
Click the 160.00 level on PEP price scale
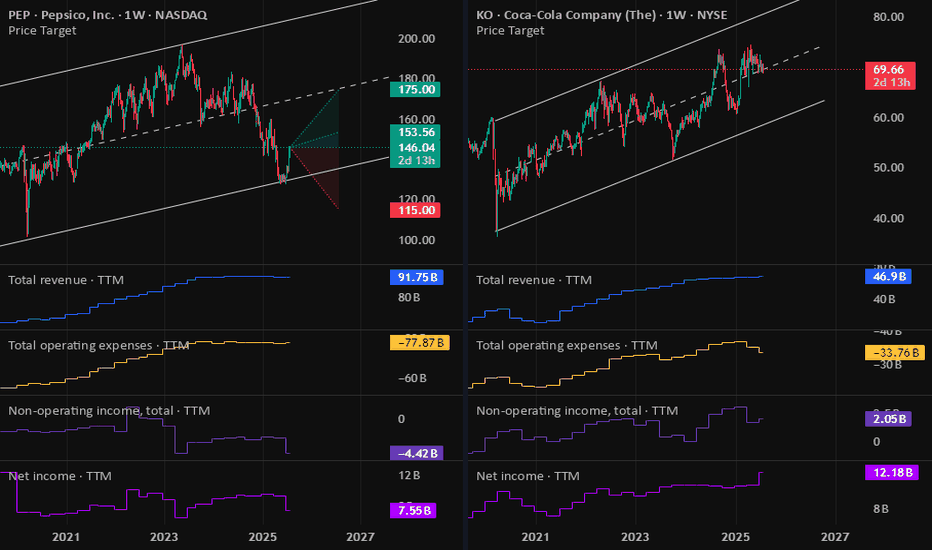416,119
